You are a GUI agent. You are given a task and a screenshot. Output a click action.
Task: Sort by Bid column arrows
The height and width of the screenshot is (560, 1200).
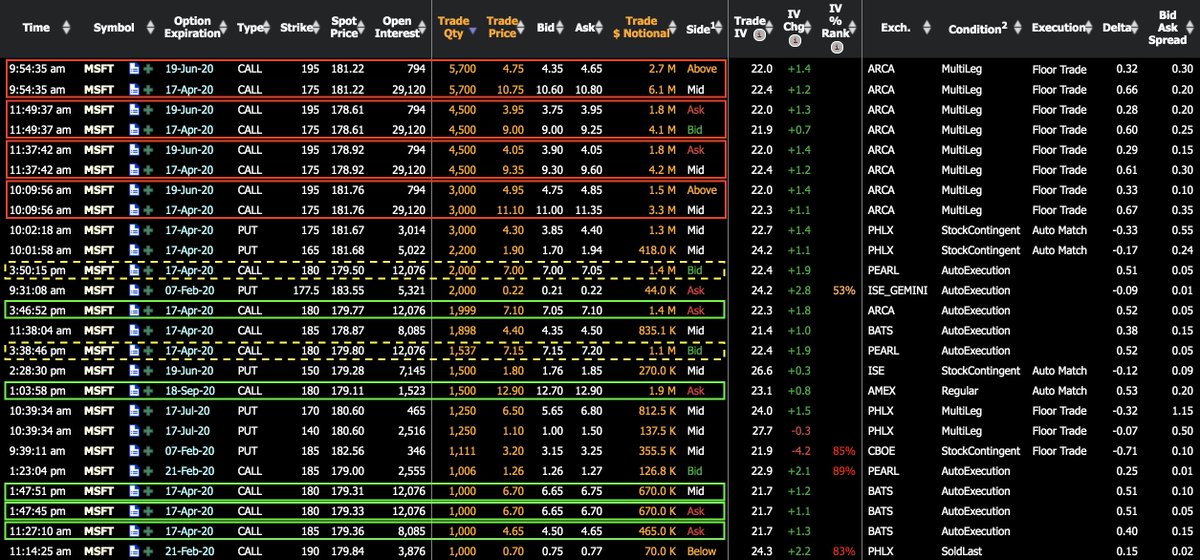[562, 28]
